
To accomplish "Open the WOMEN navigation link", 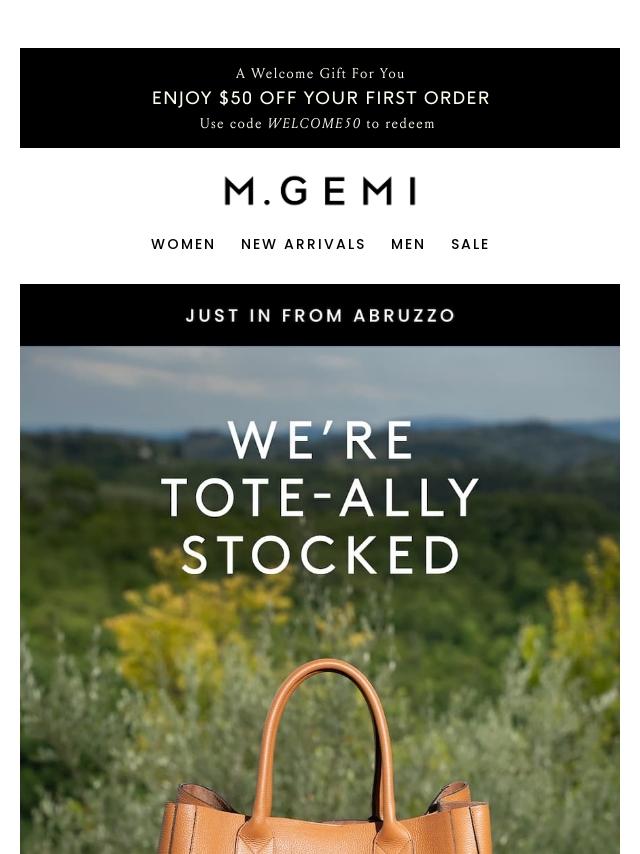I will (x=183, y=244).
